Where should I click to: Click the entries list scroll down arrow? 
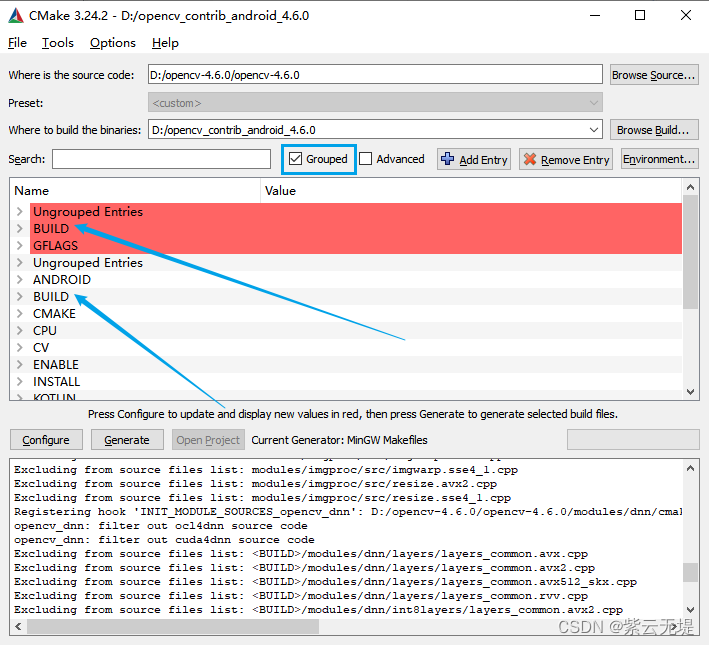click(690, 392)
